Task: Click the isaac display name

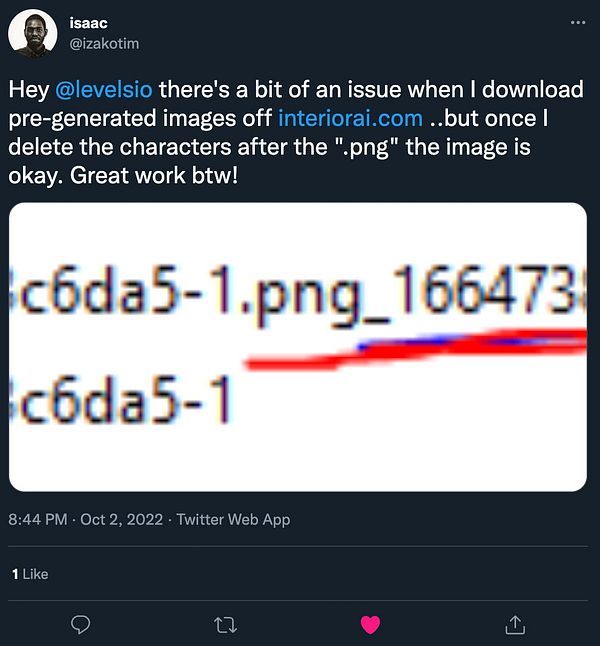Action: pyautogui.click(x=88, y=23)
